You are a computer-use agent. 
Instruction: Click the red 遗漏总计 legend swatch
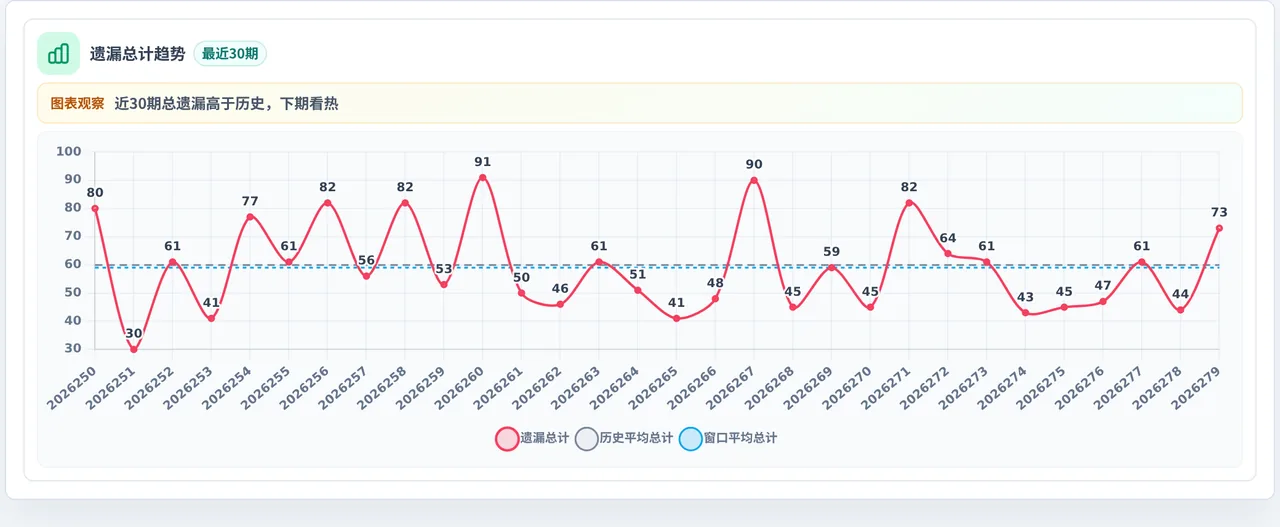click(x=507, y=438)
